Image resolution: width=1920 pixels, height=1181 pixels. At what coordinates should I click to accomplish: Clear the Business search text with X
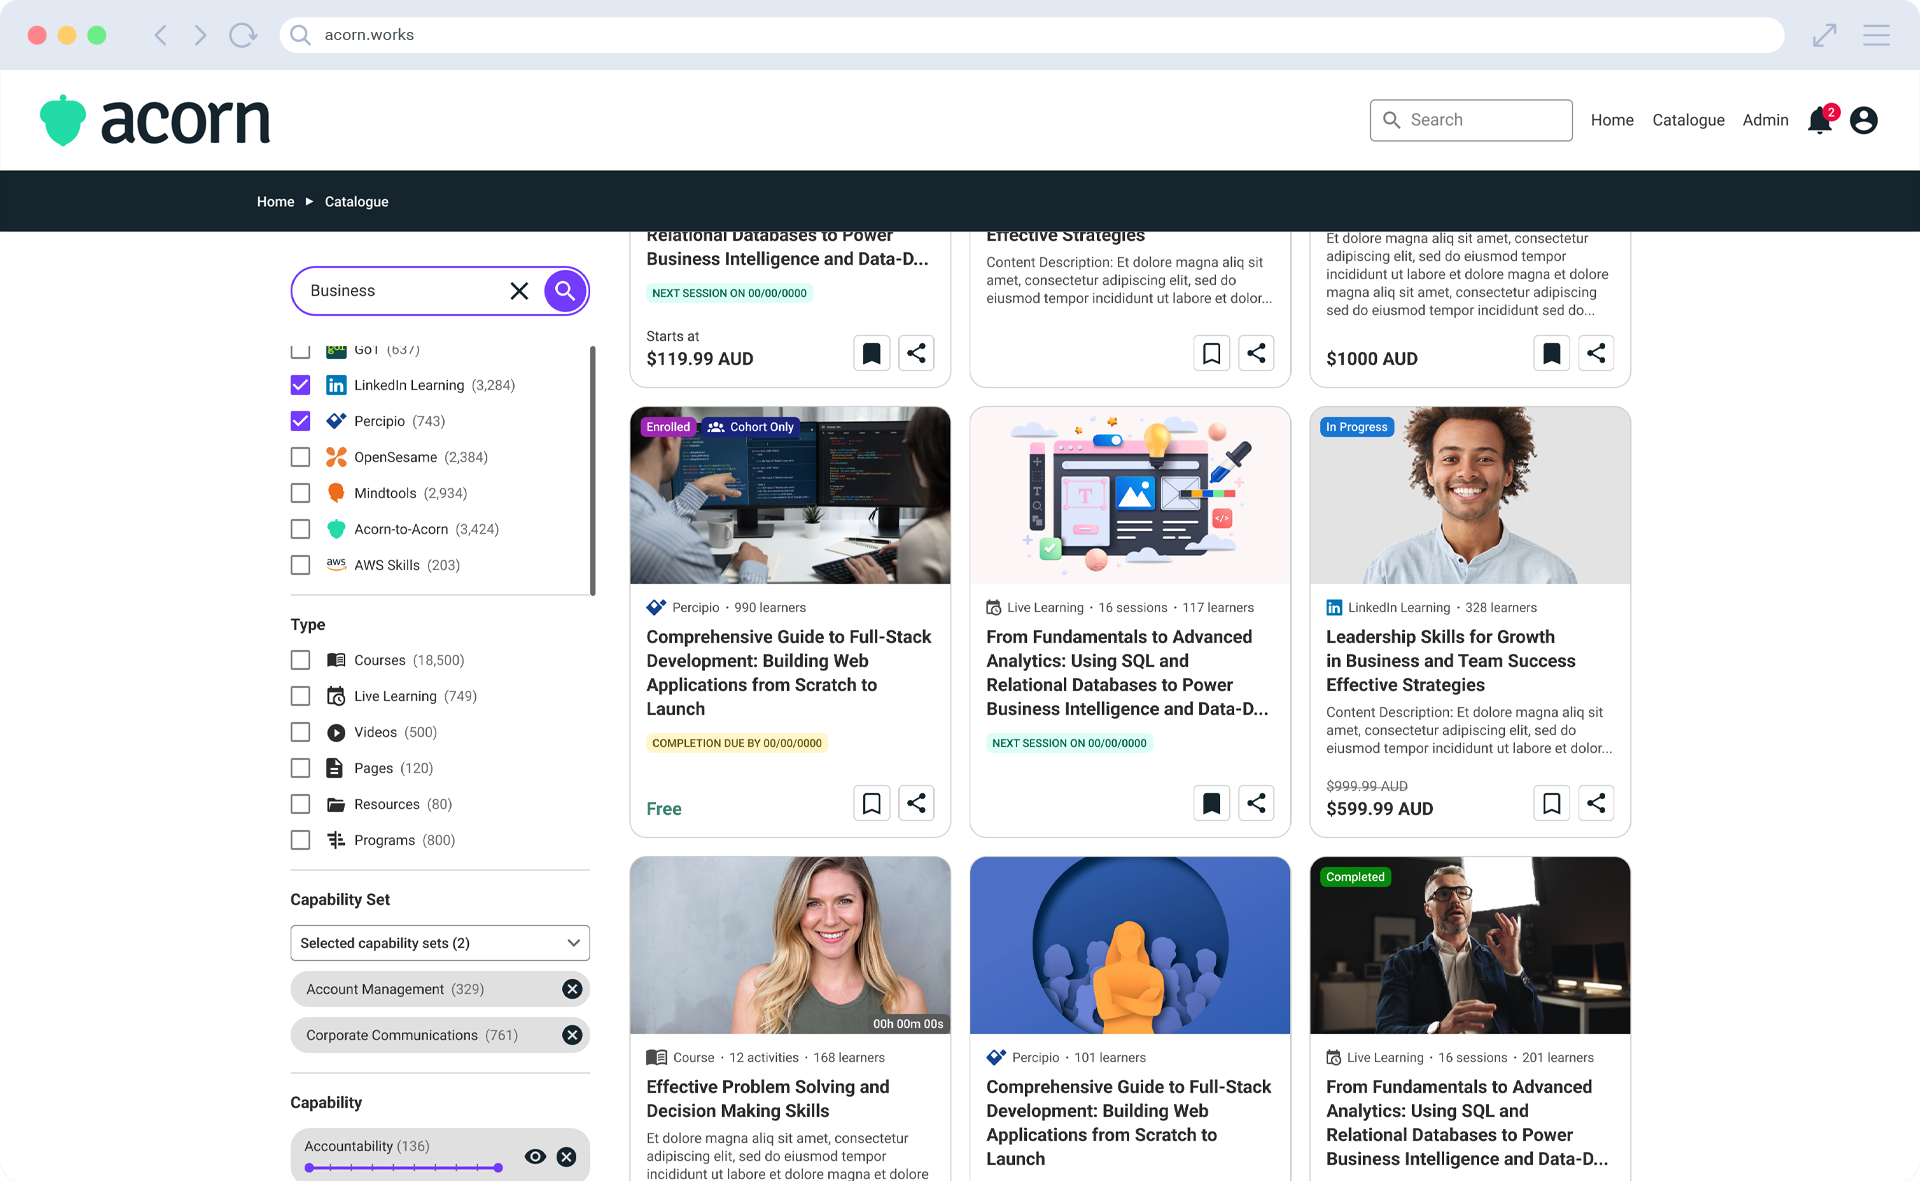519,291
